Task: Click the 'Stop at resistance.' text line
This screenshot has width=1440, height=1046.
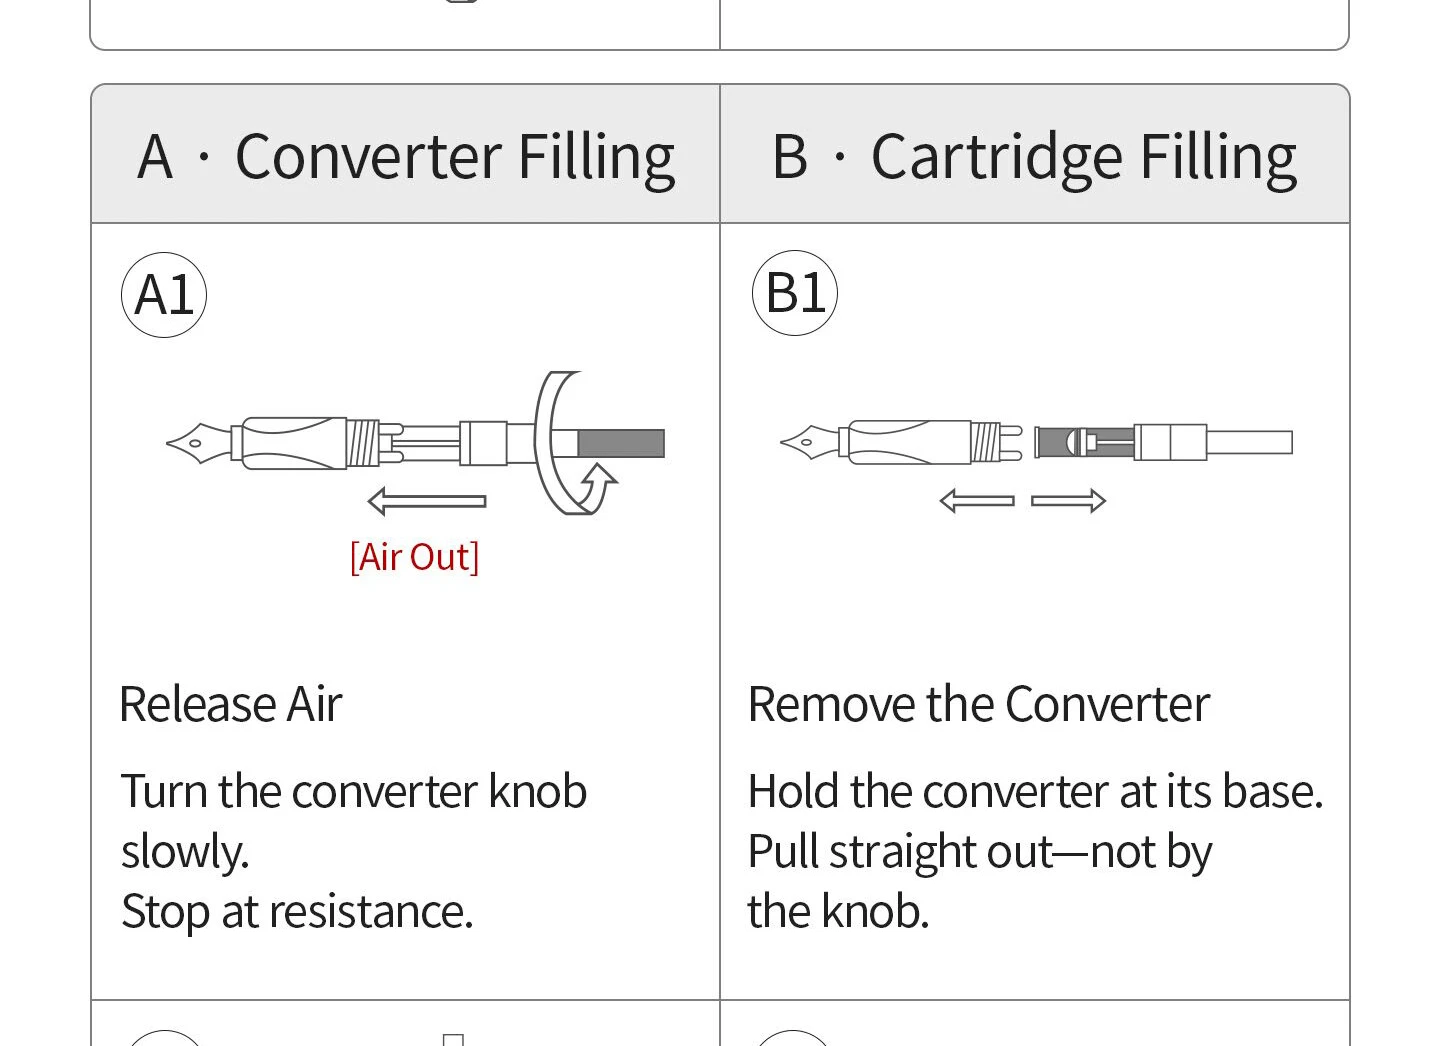Action: 297,912
